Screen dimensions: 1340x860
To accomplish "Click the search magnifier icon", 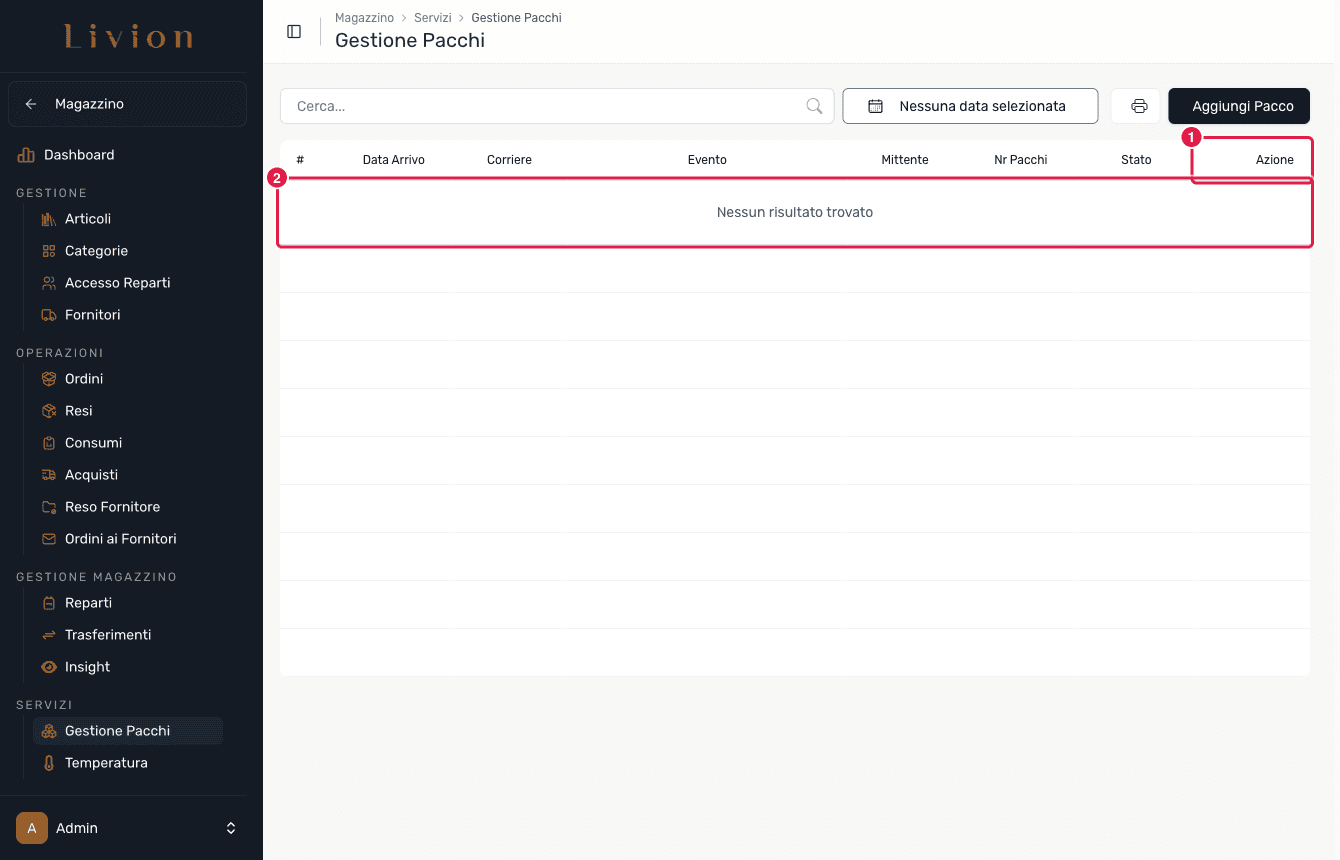I will [814, 106].
